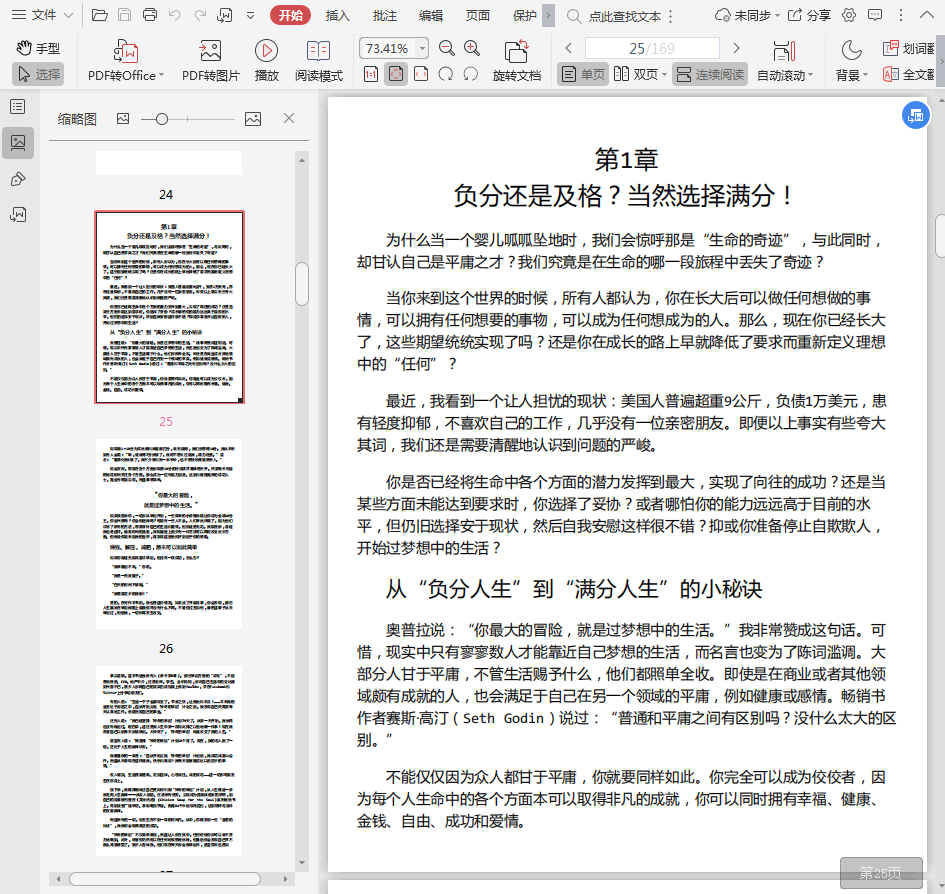This screenshot has width=945, height=894.
Task: Open the 73.41% zoom level dropdown
Action: point(423,48)
